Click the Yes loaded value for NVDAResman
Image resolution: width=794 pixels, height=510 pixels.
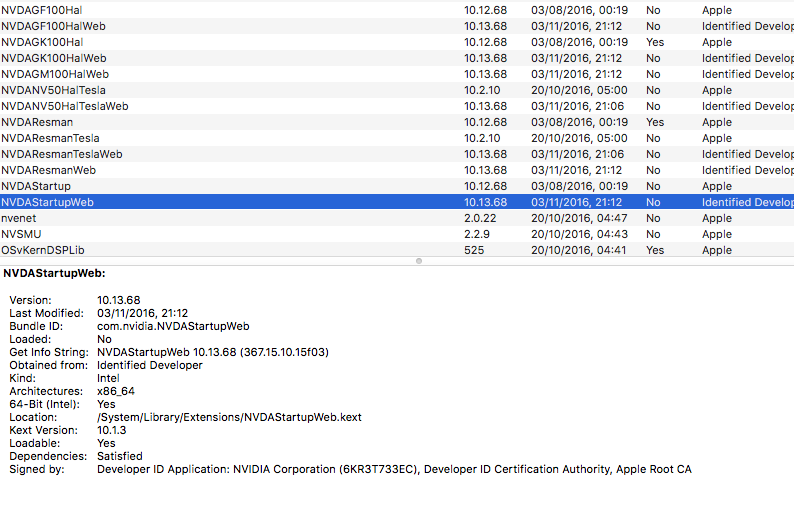655,122
